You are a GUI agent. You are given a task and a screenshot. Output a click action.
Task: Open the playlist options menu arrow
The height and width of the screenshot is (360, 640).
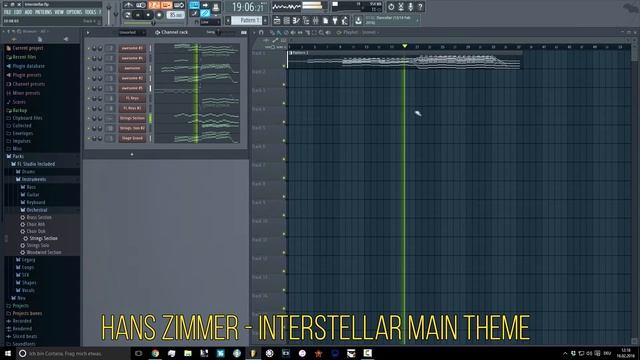tap(254, 32)
